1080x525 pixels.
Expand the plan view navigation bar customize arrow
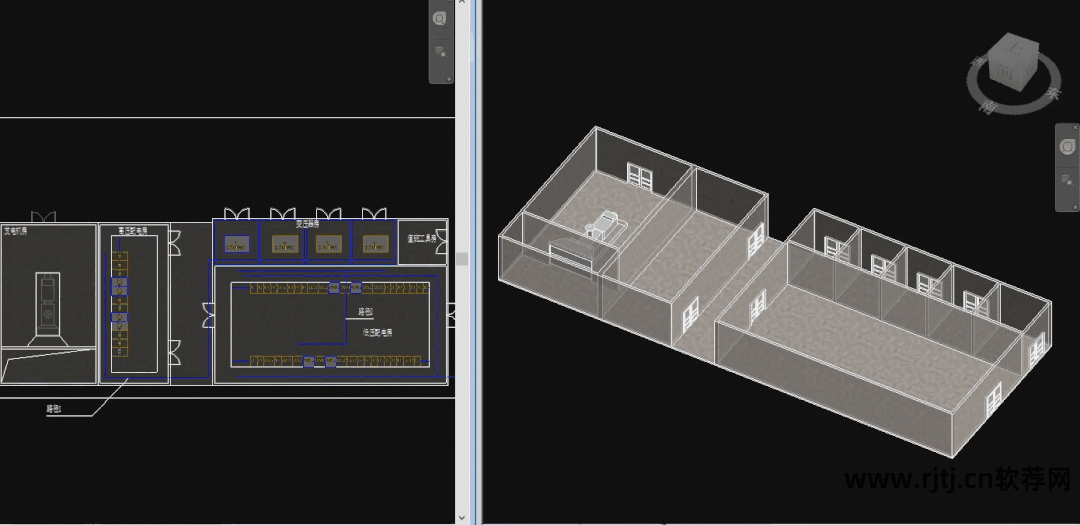point(448,78)
